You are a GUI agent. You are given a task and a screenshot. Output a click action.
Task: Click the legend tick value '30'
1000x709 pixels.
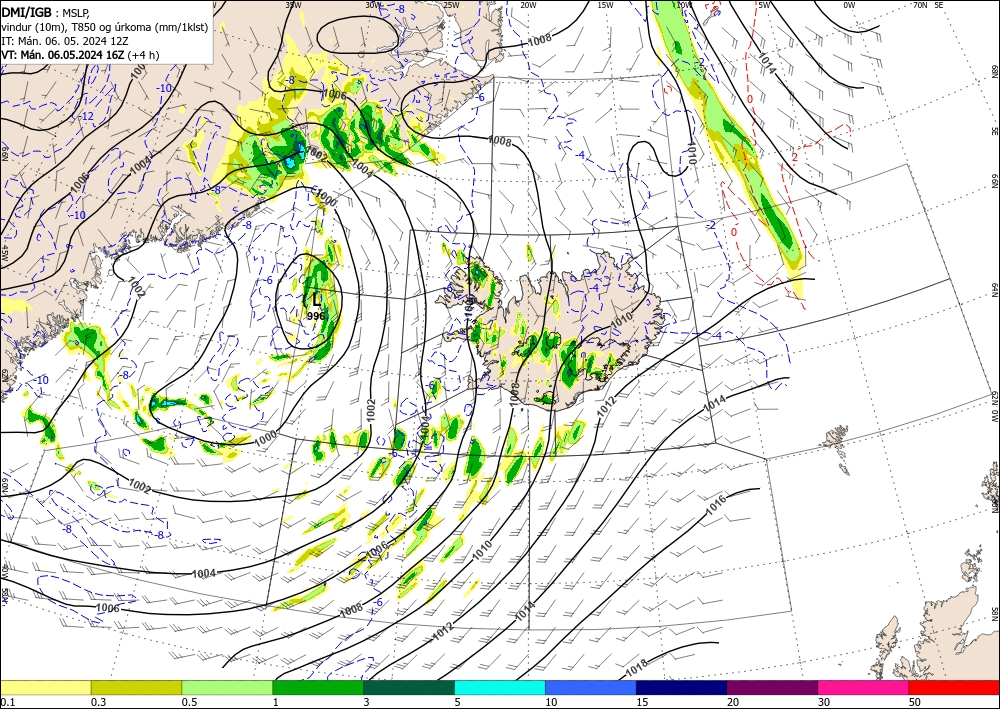point(824,702)
